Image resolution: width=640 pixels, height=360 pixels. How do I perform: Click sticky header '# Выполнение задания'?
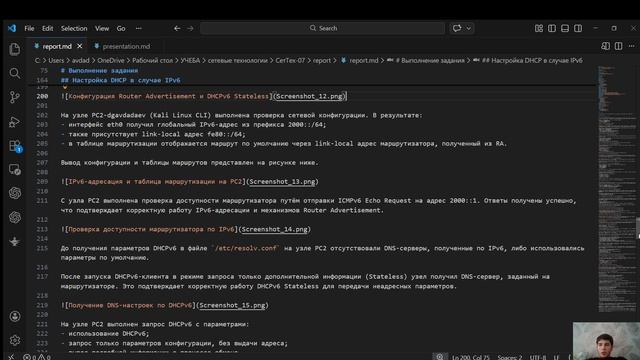click(100, 71)
